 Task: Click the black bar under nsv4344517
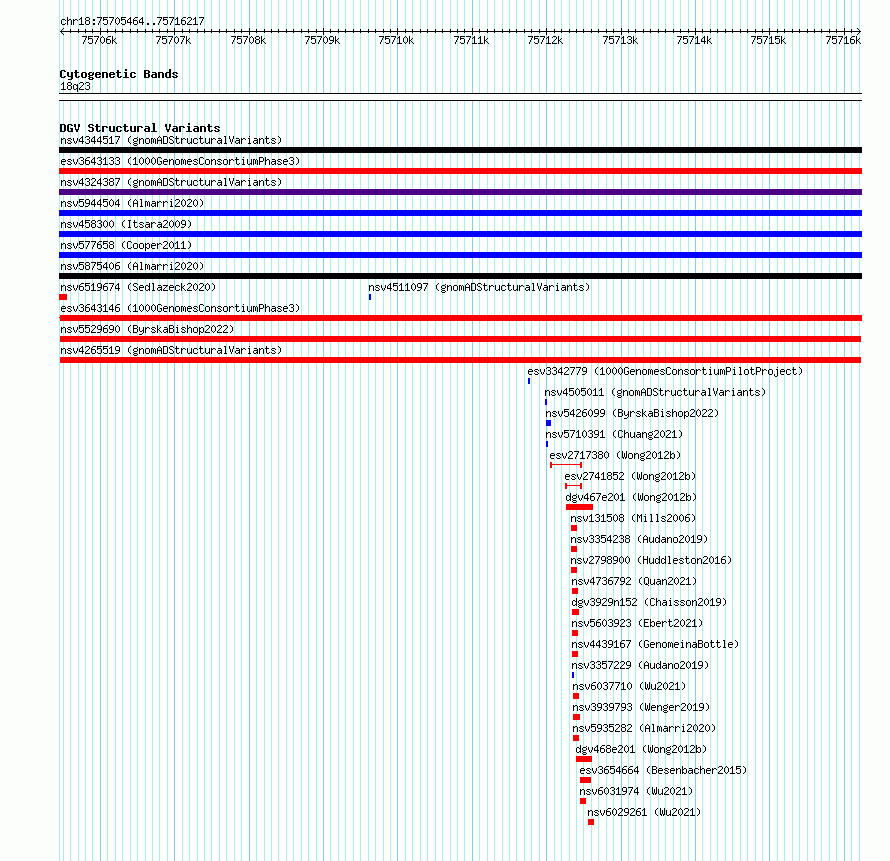460,150
